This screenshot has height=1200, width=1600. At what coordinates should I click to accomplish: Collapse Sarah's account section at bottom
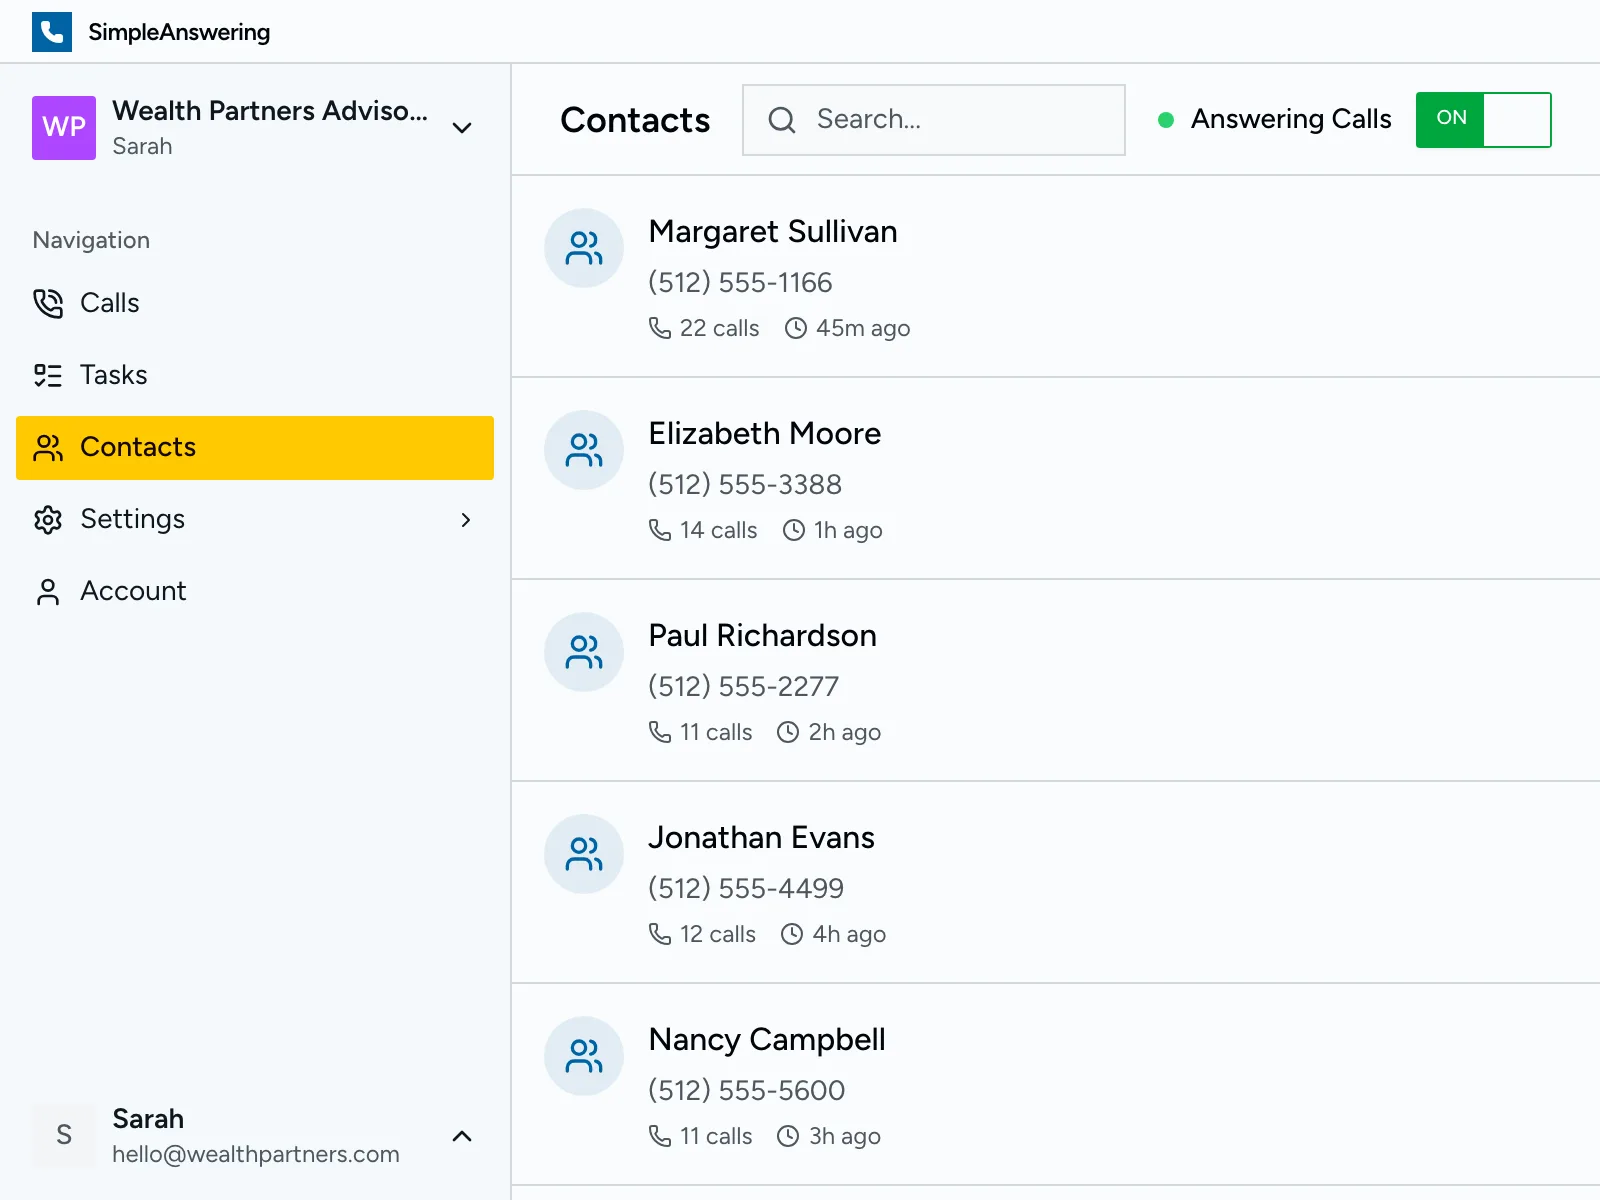tap(461, 1136)
